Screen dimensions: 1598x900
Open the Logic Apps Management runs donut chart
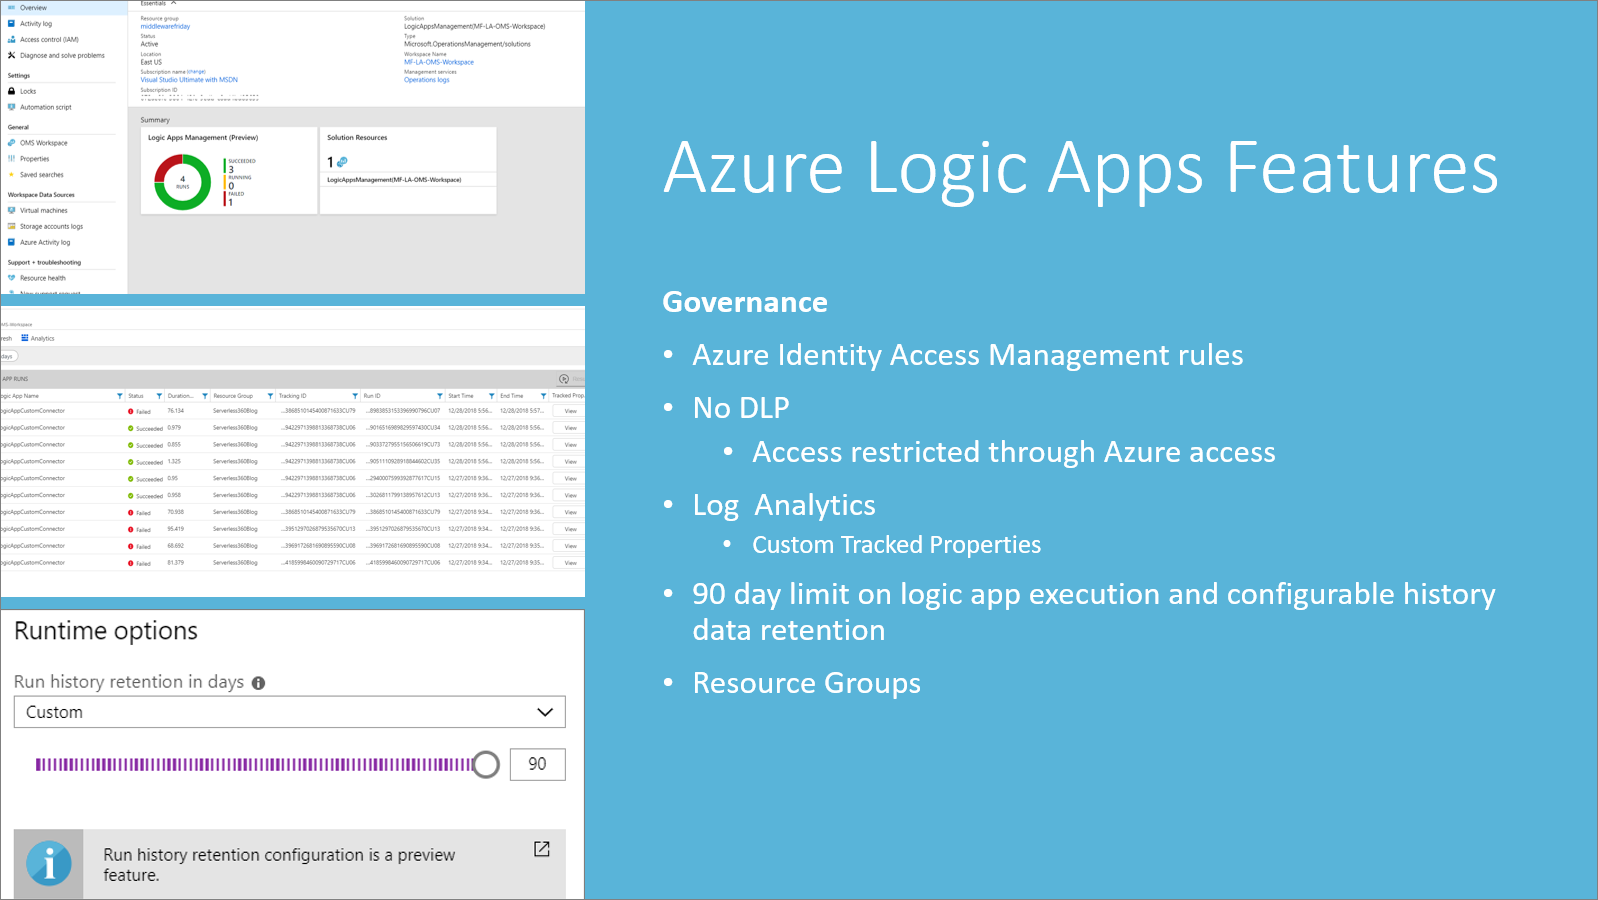tap(182, 183)
